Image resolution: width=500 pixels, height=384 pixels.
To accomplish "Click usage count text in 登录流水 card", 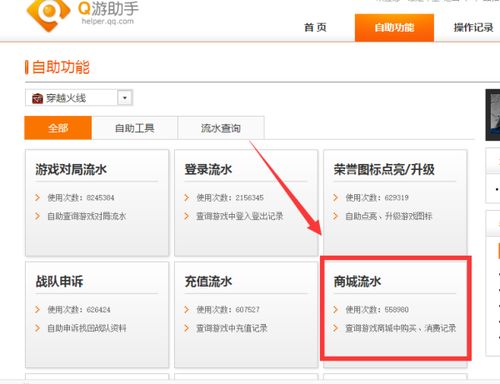I will click(x=230, y=198).
